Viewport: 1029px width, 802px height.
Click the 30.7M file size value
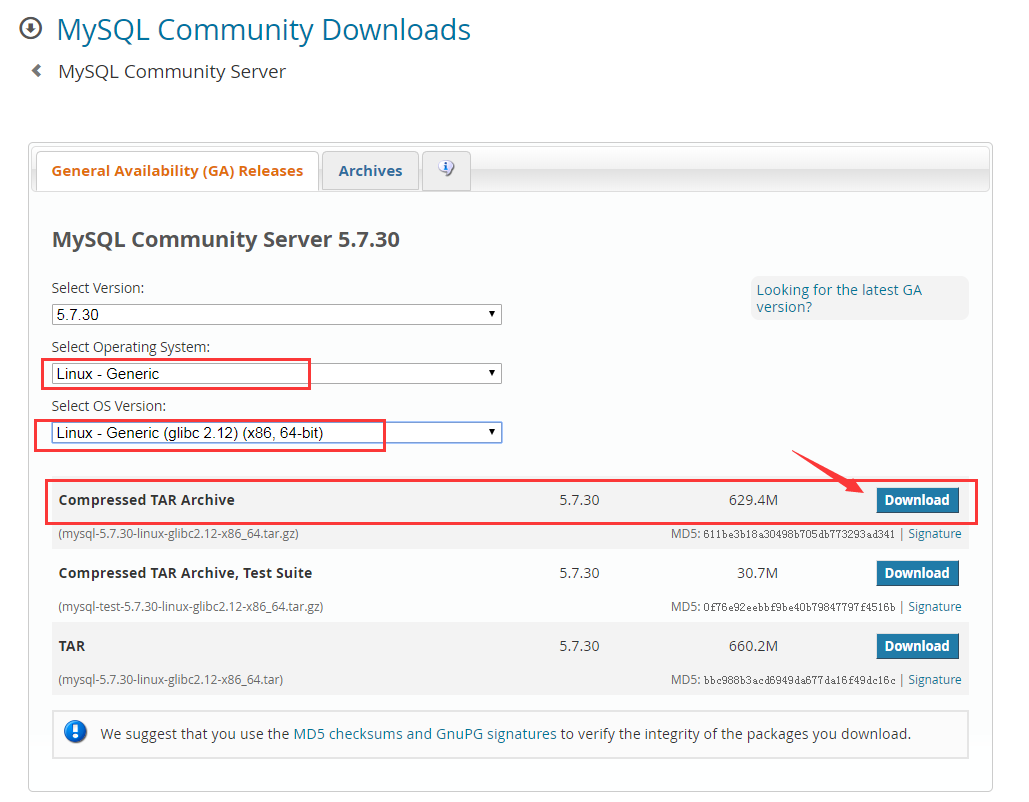757,573
